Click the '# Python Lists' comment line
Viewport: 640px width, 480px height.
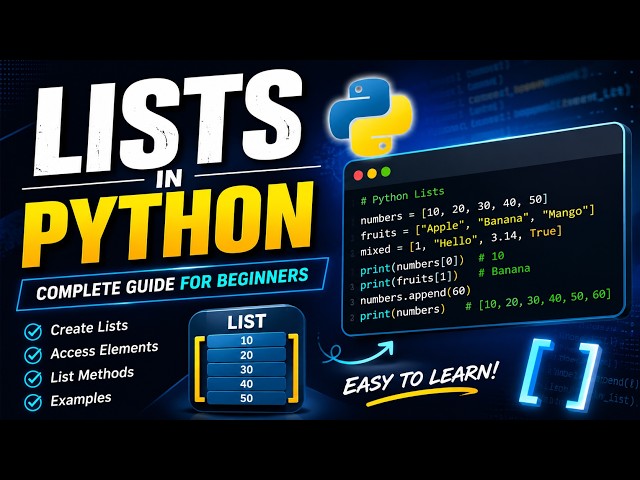click(x=402, y=196)
